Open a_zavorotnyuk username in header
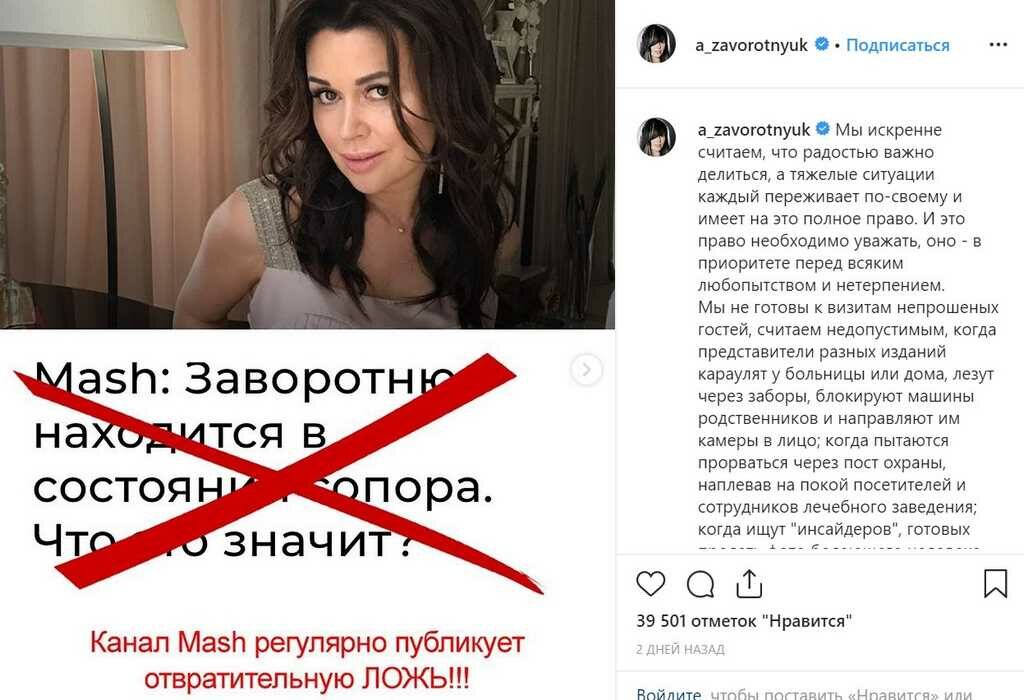This screenshot has width=1024, height=700. click(751, 45)
